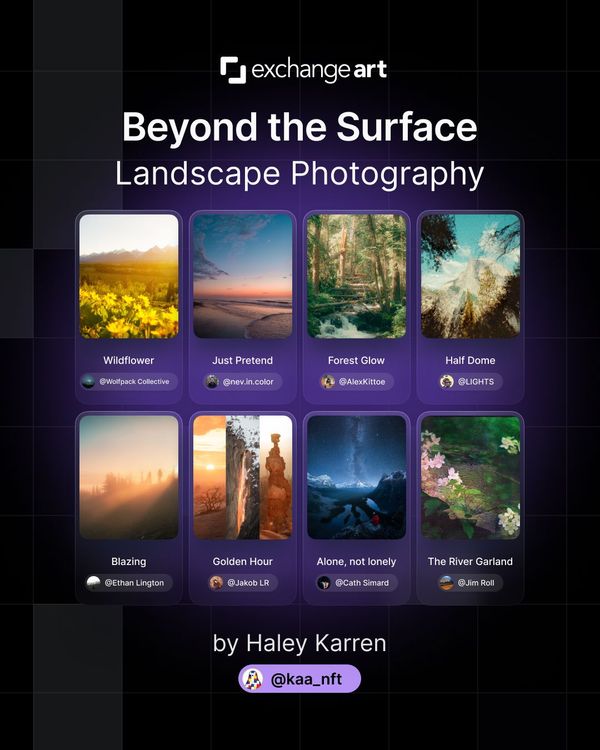Open the Half Dome photo thumbnail
Screen dimensions: 600x750
point(470,276)
